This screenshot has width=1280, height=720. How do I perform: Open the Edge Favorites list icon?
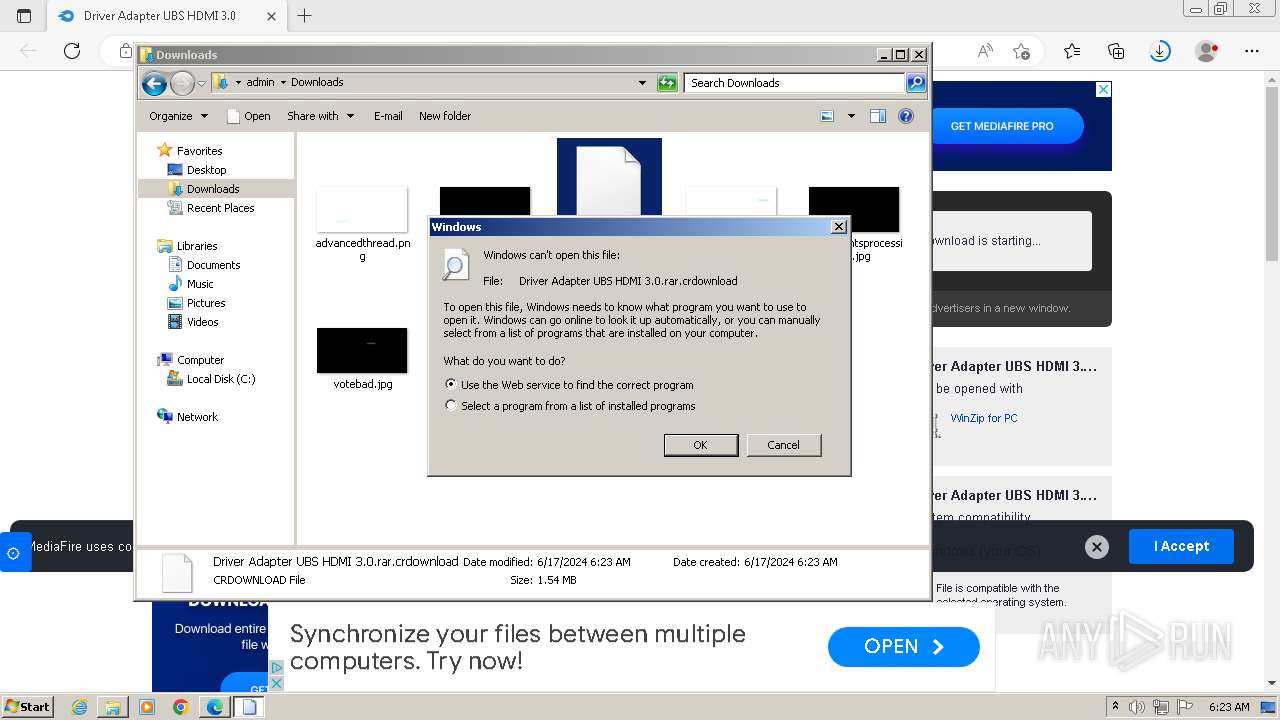pos(1072,51)
